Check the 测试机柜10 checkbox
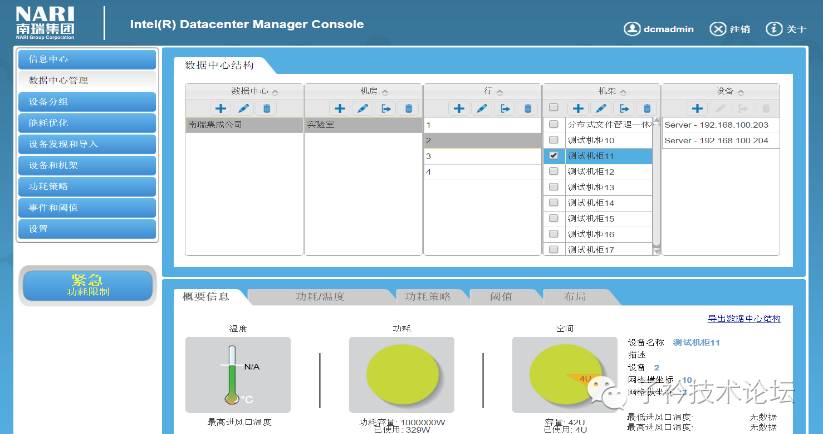 click(x=553, y=140)
